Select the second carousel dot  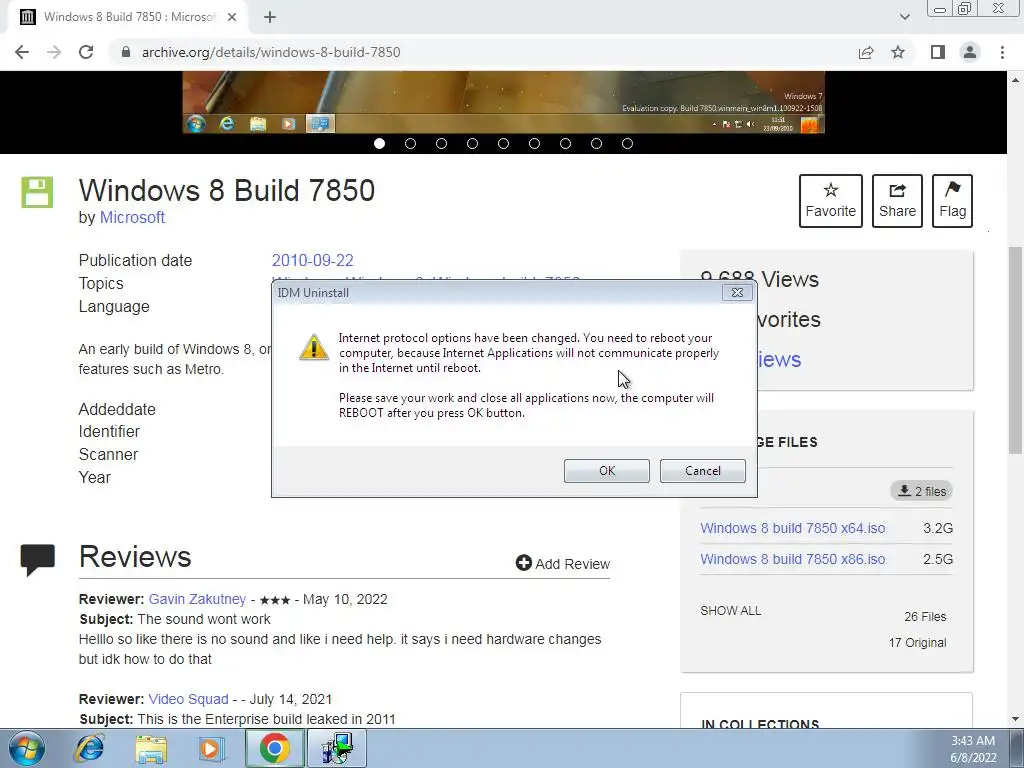click(x=410, y=144)
